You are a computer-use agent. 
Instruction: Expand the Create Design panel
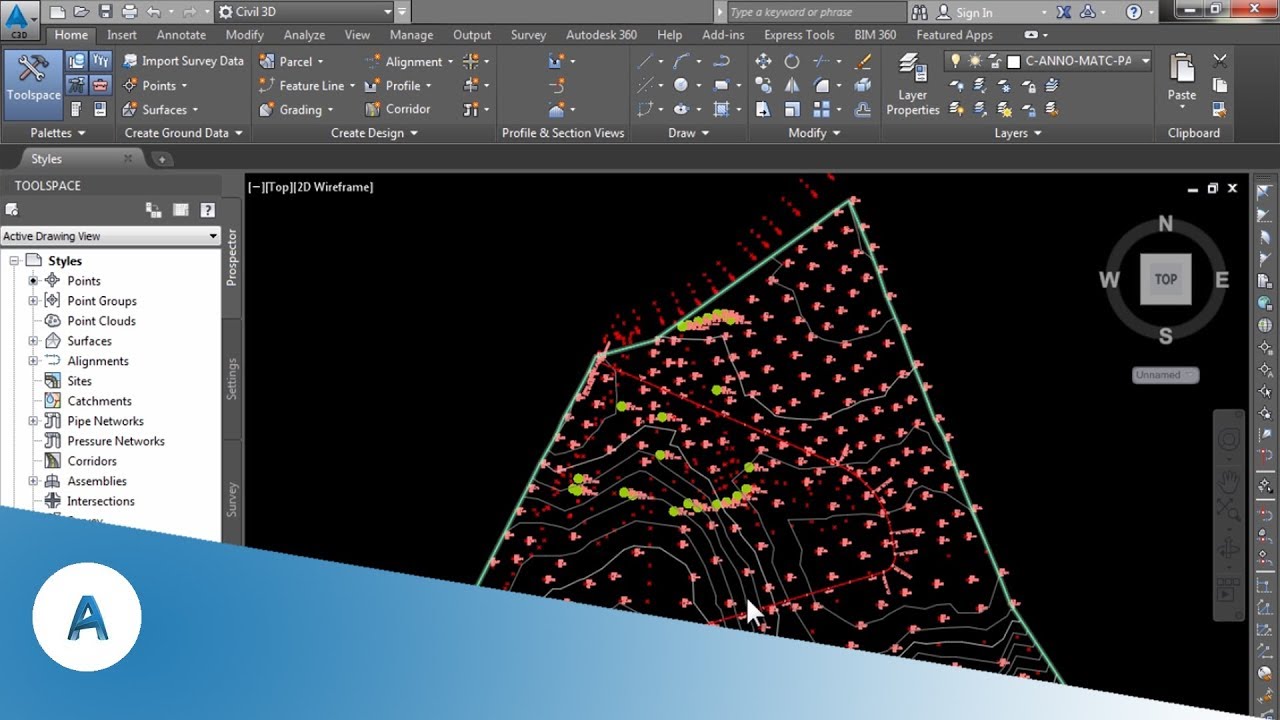[x=374, y=133]
